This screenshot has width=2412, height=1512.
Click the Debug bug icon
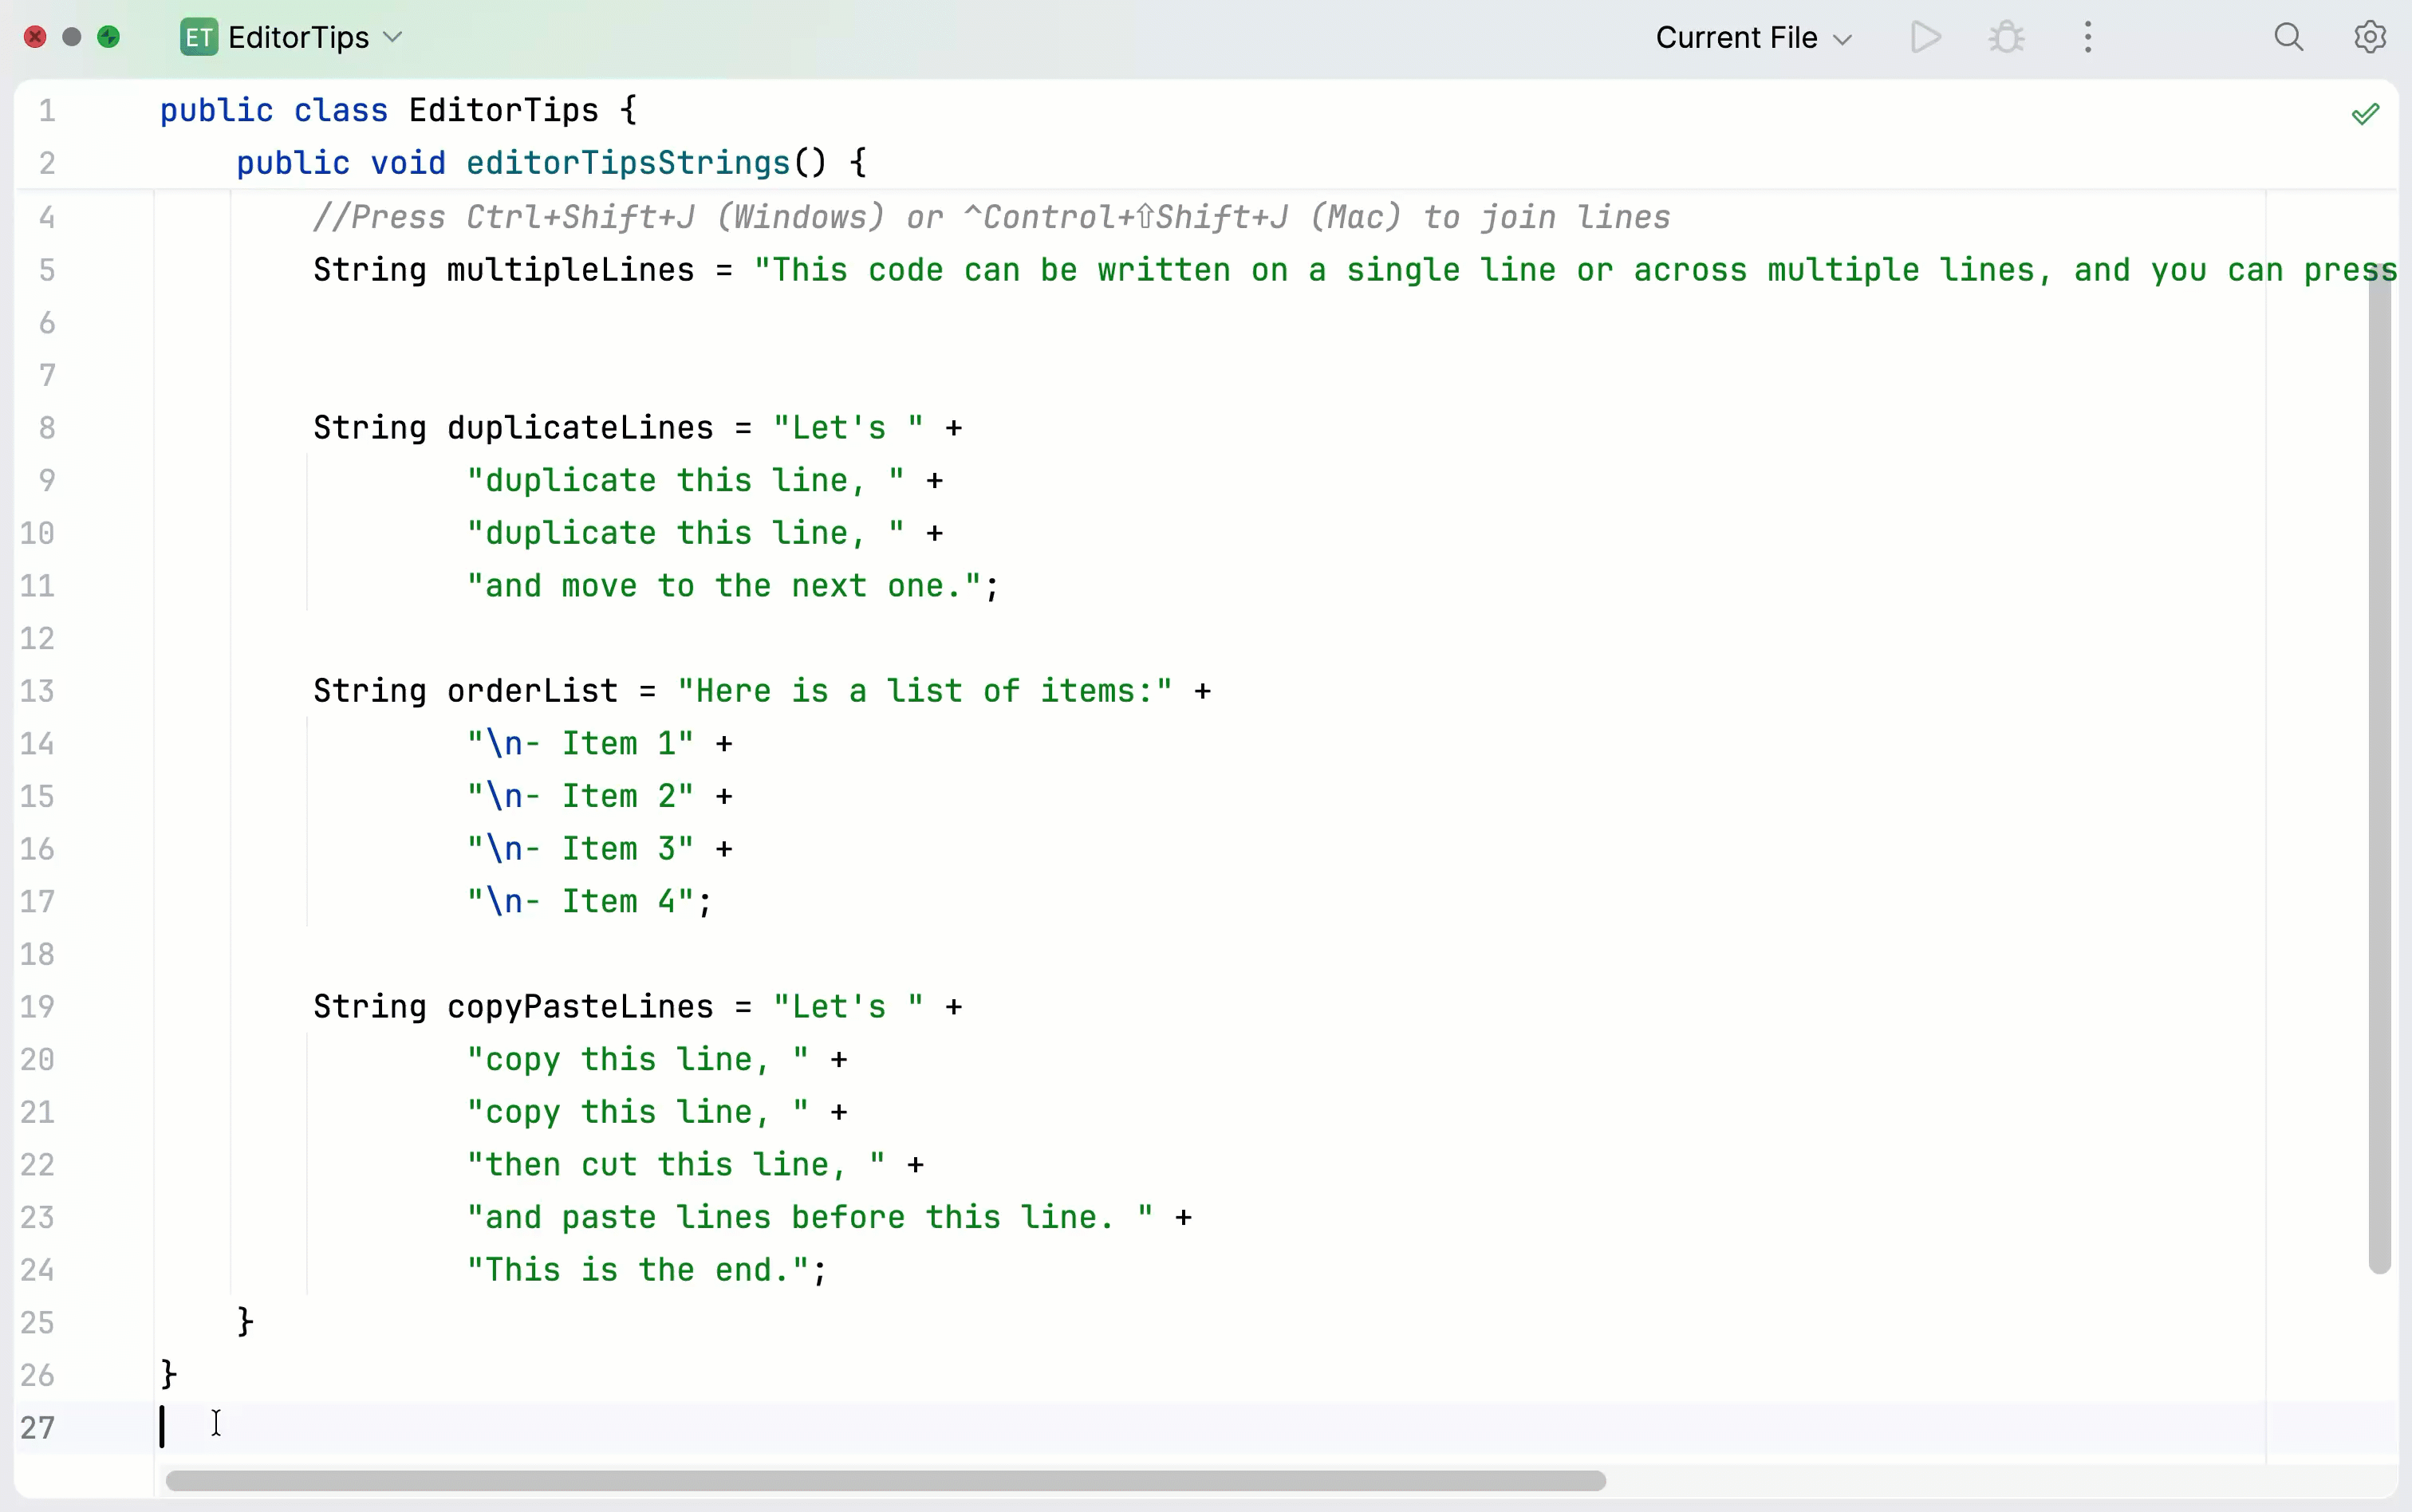2006,38
